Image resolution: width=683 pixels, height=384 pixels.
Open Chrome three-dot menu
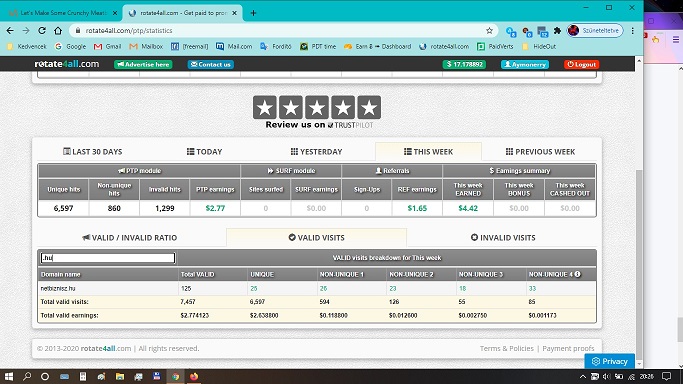click(x=632, y=30)
